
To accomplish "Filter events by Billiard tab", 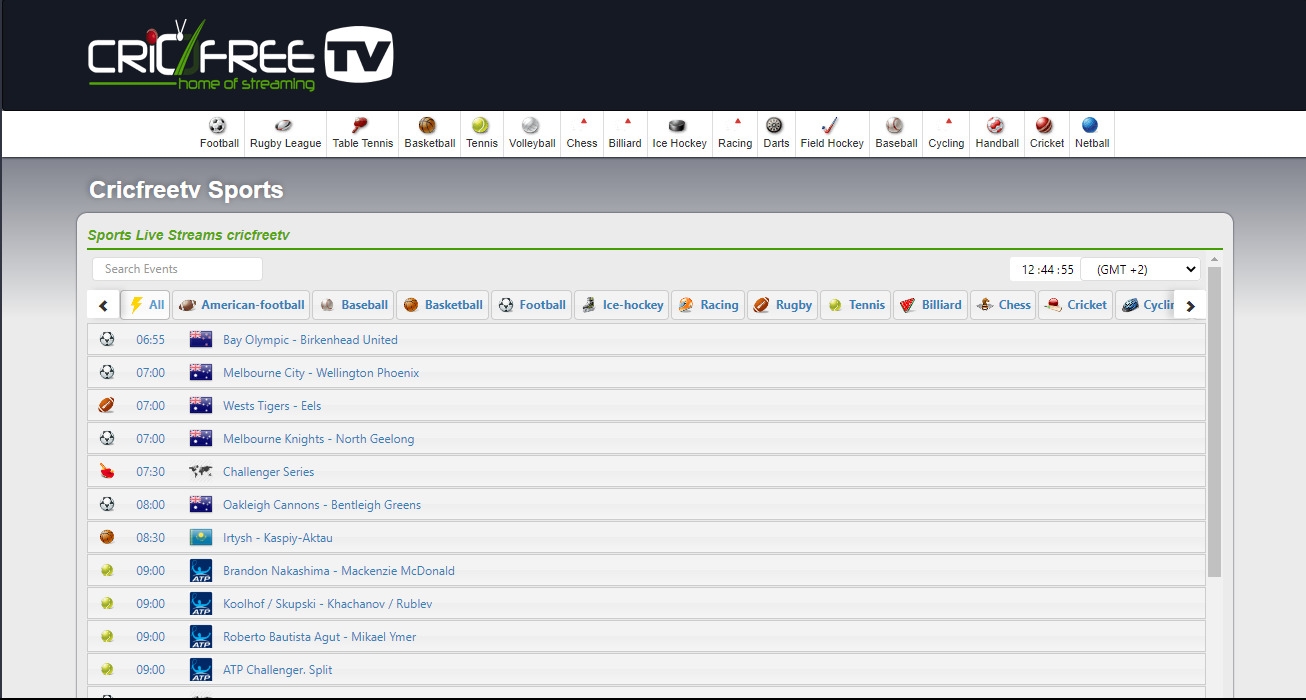I will point(930,305).
